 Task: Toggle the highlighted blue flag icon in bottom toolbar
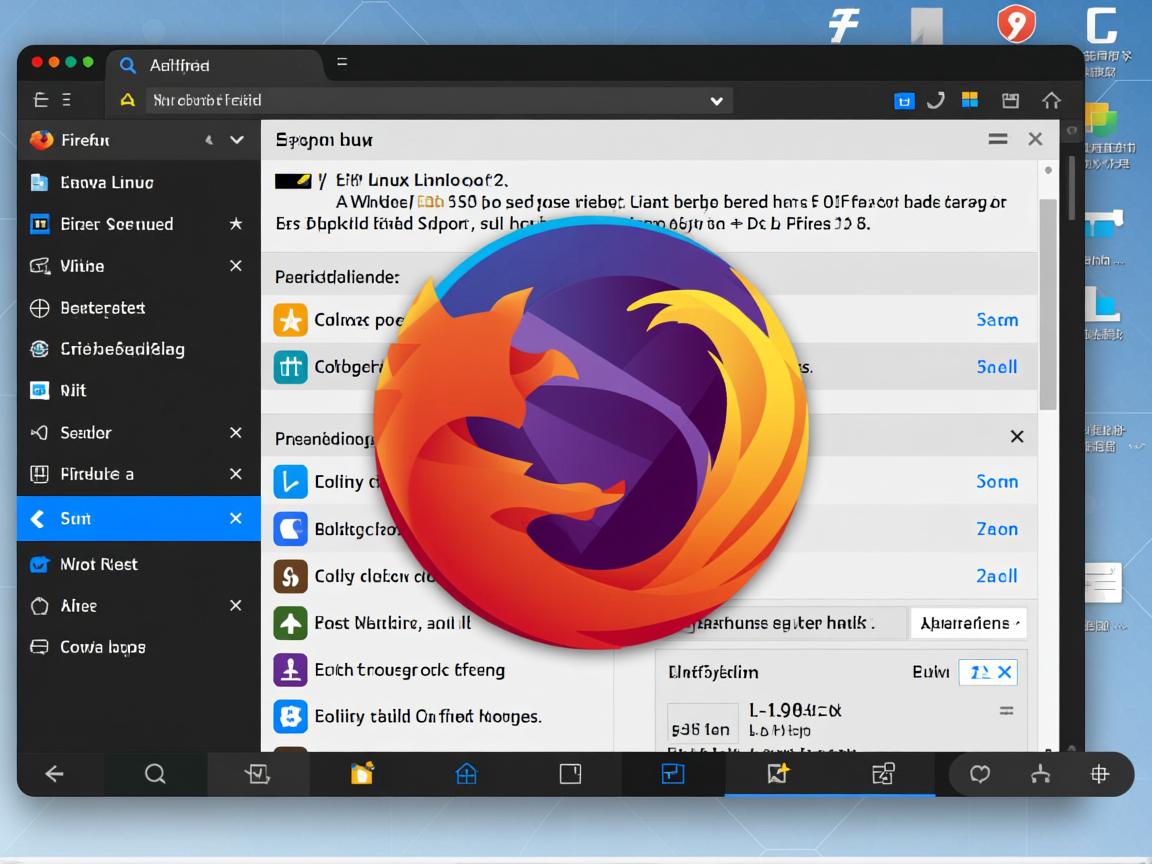pos(672,773)
